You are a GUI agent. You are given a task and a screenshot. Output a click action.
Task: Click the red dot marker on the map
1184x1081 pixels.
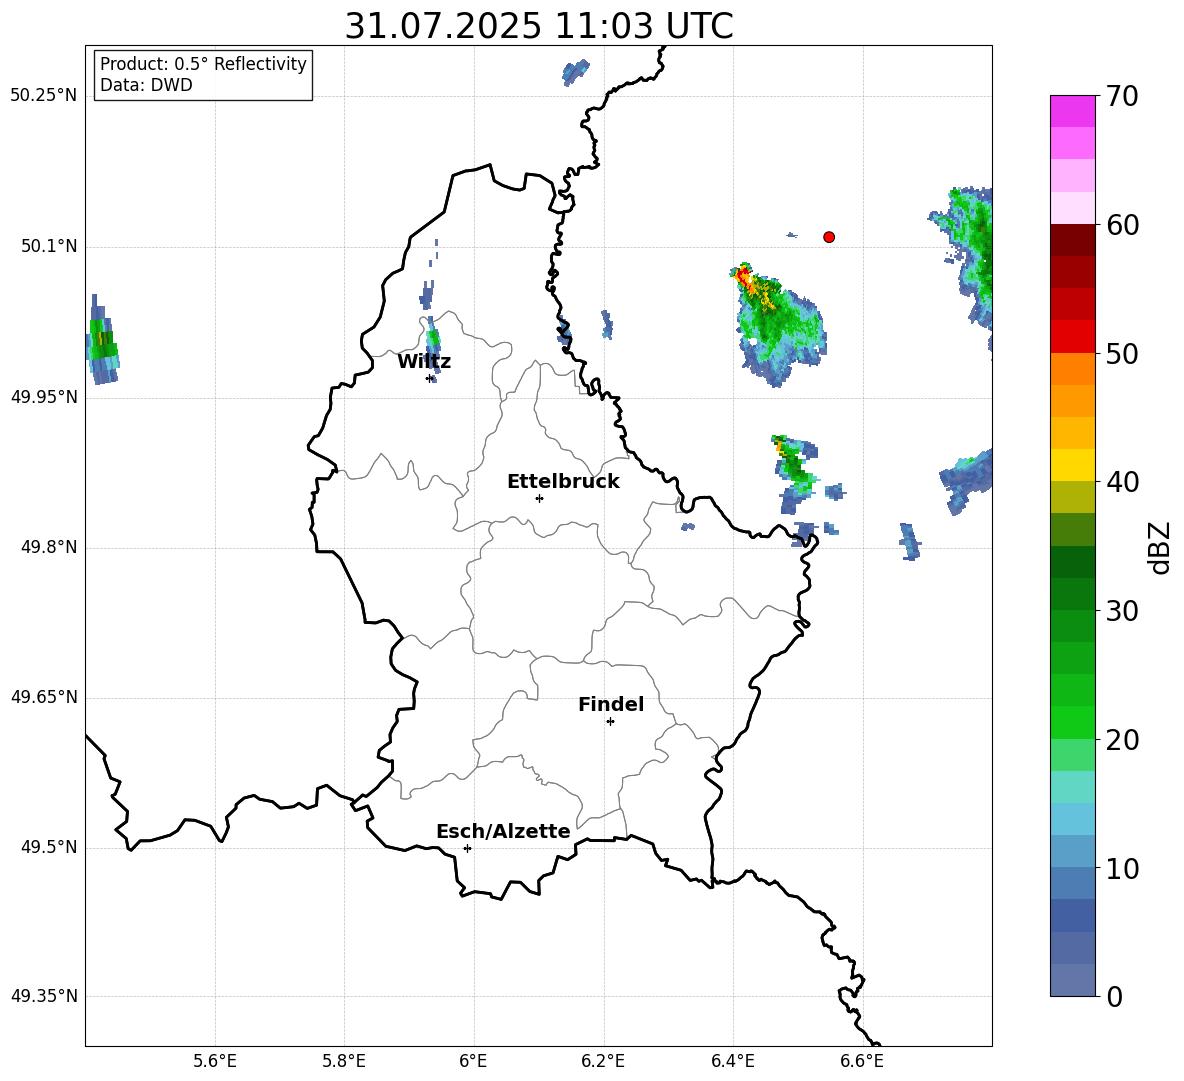(x=829, y=237)
